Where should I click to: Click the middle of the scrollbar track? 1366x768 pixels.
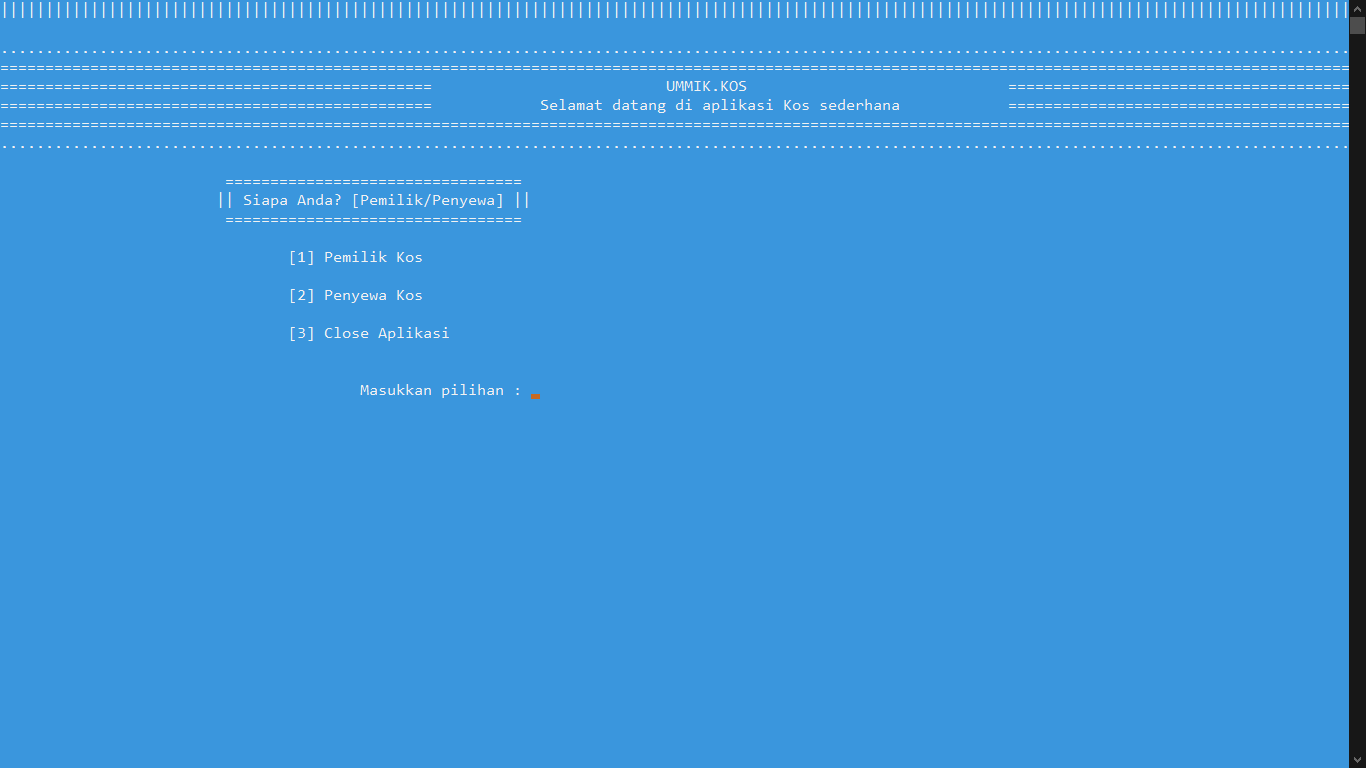(1359, 400)
